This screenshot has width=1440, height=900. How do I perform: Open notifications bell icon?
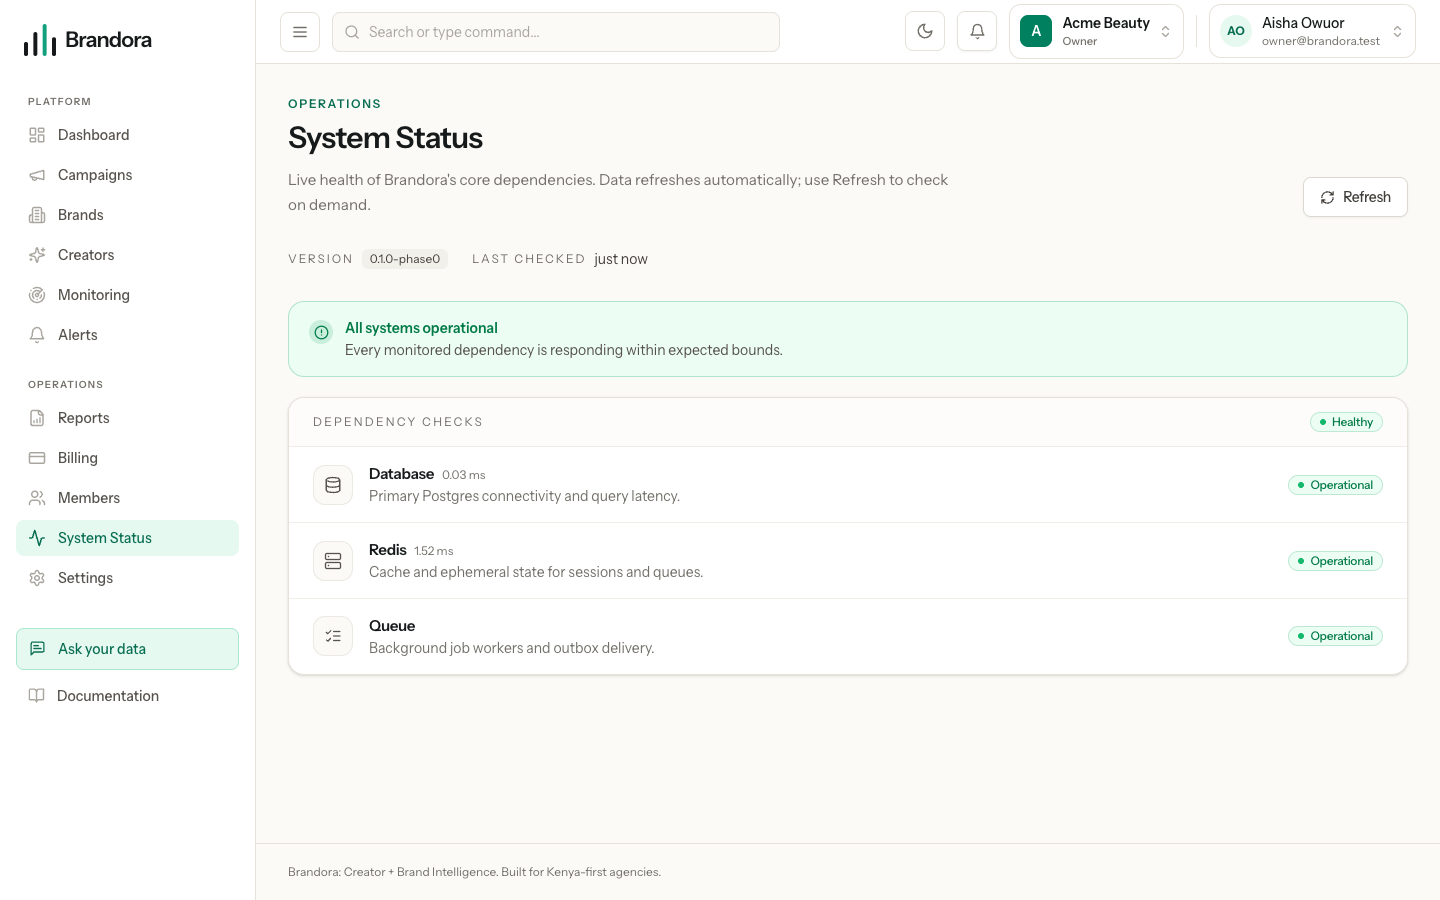[x=977, y=32]
